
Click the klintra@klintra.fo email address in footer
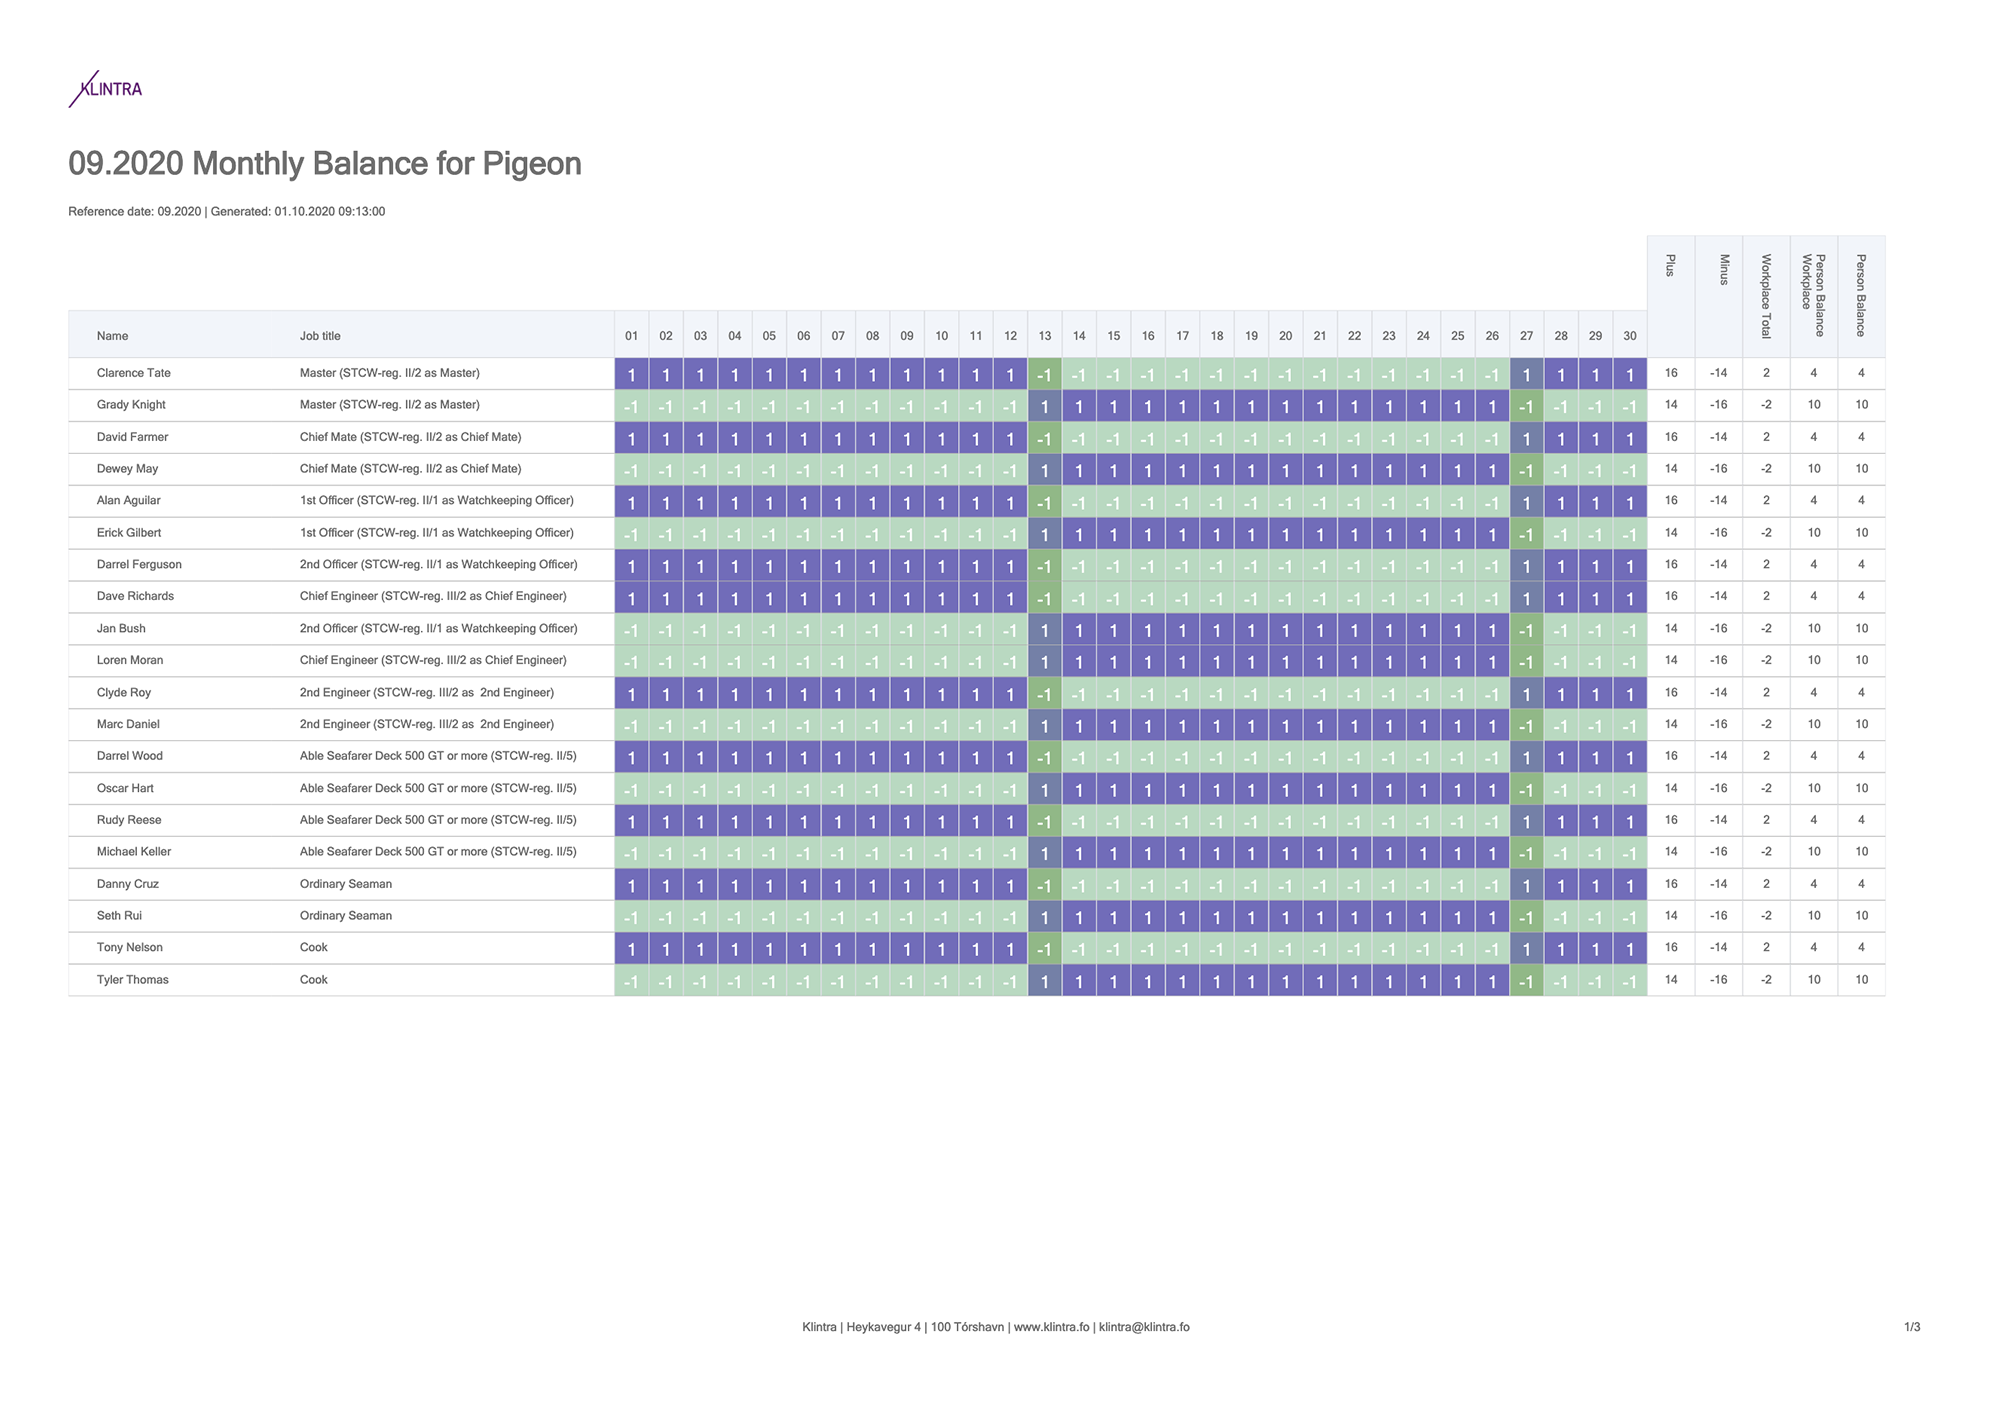pyautogui.click(x=1144, y=1327)
